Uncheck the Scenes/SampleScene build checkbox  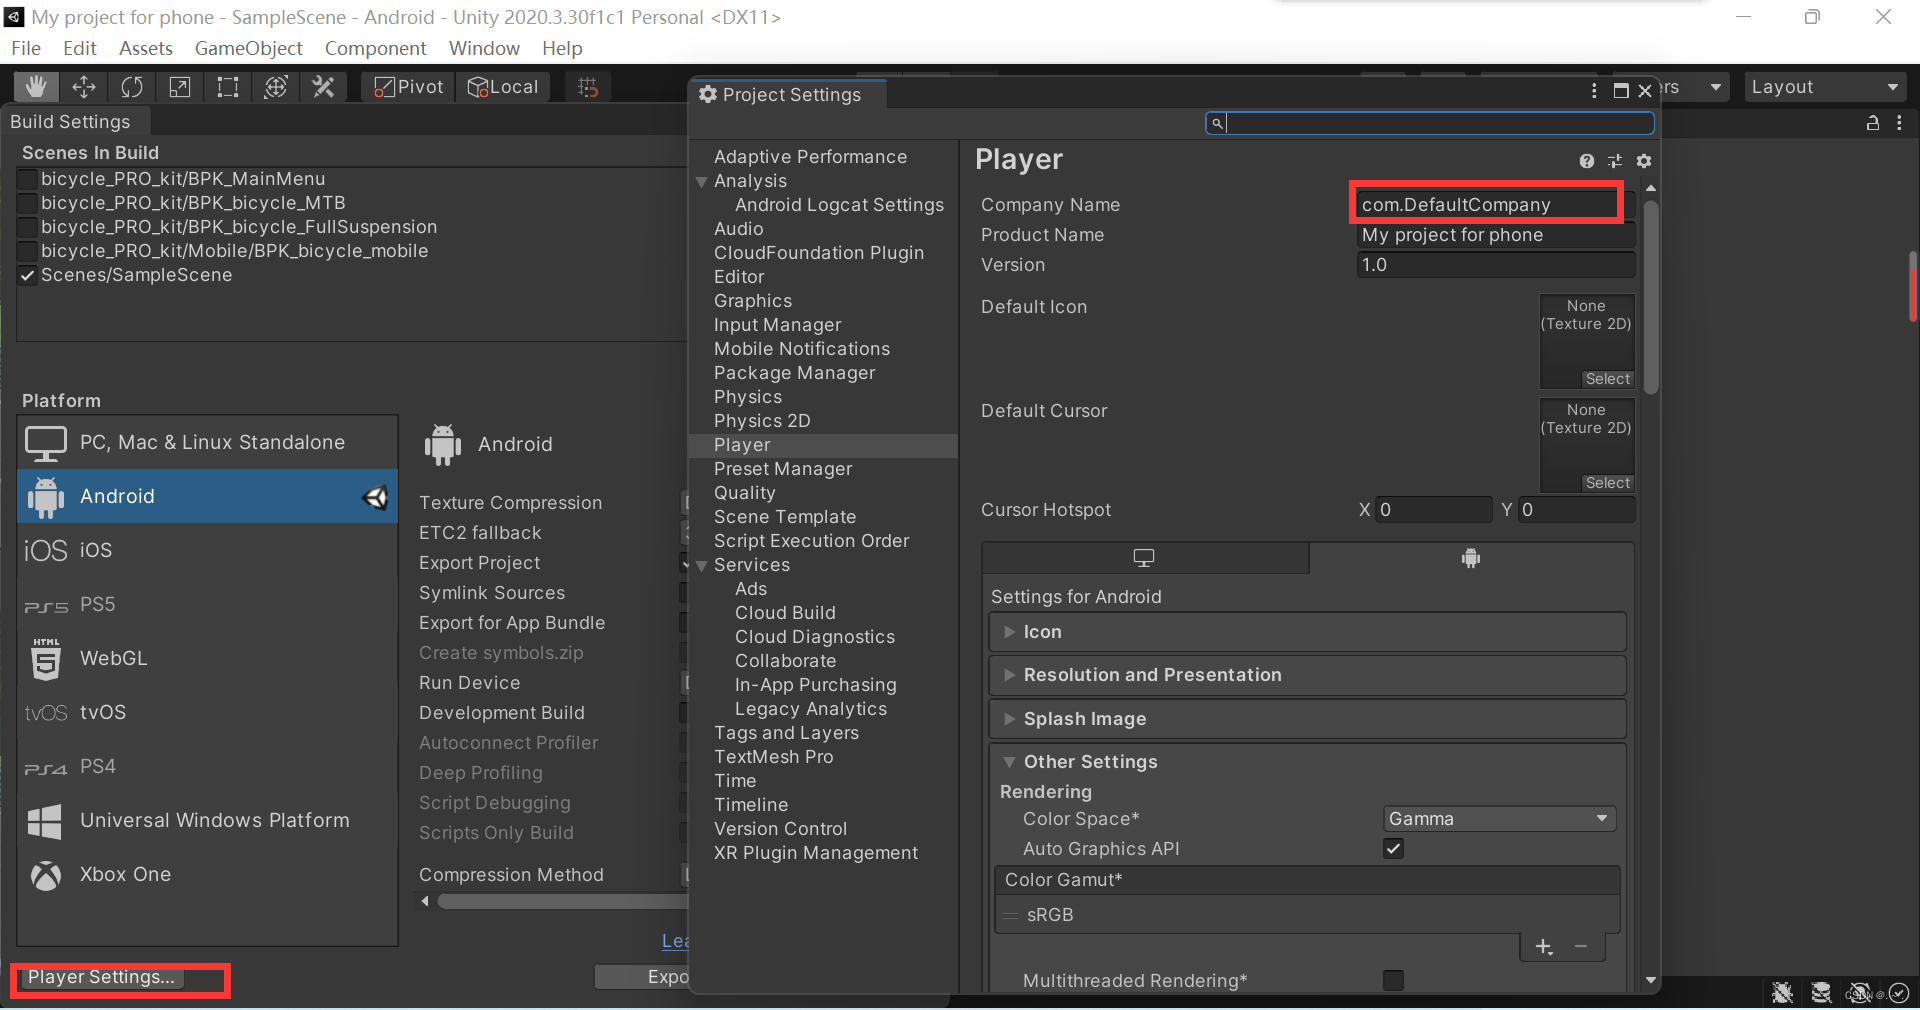[x=27, y=276]
